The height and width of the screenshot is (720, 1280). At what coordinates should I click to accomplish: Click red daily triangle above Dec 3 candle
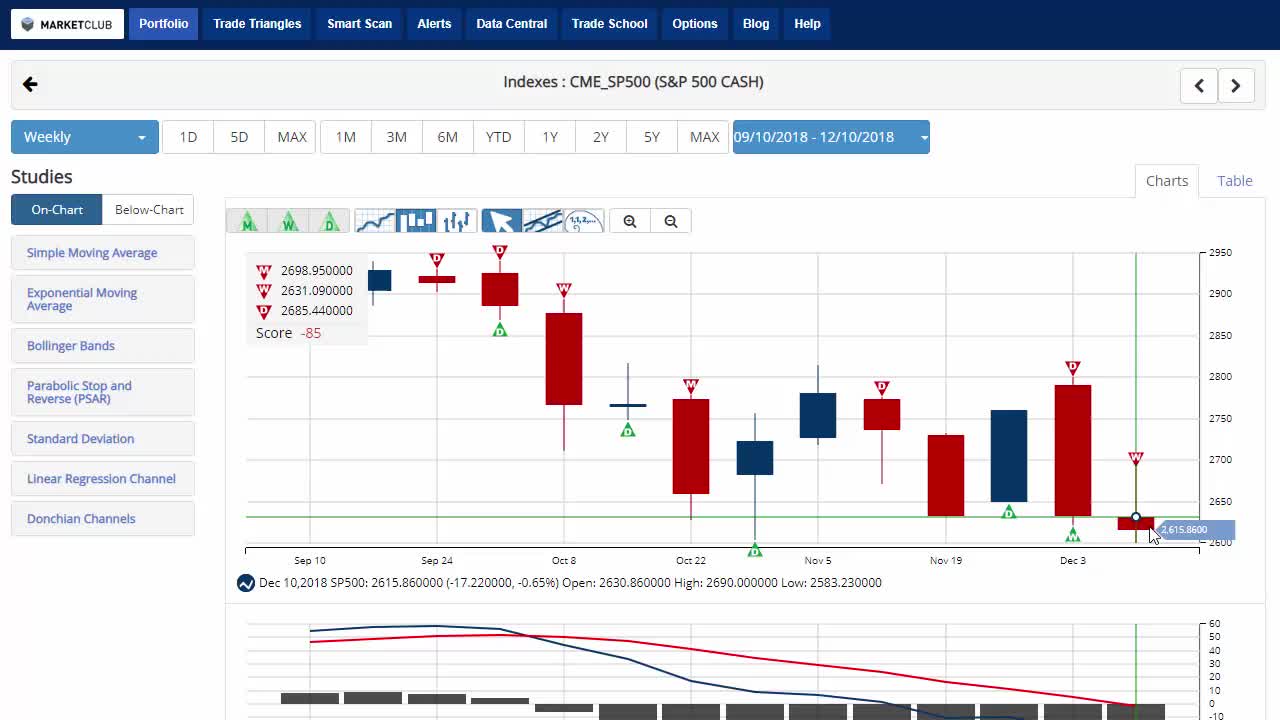(x=1073, y=367)
